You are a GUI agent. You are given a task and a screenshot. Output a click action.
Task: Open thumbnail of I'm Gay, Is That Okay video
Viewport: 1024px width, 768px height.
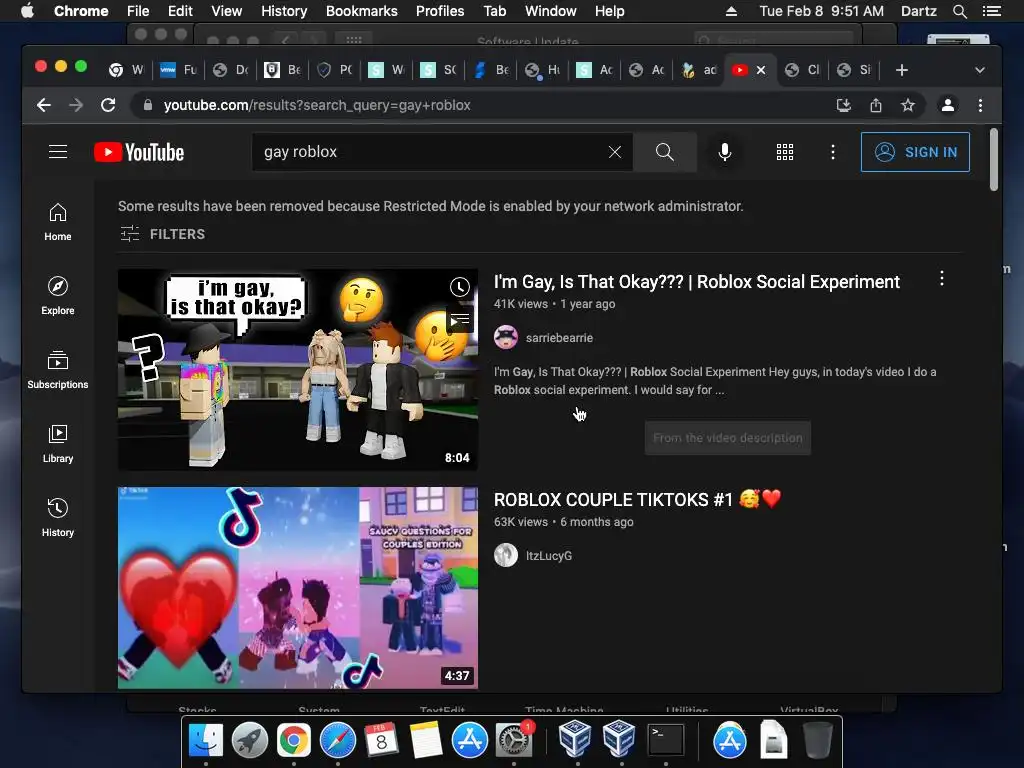click(x=298, y=370)
